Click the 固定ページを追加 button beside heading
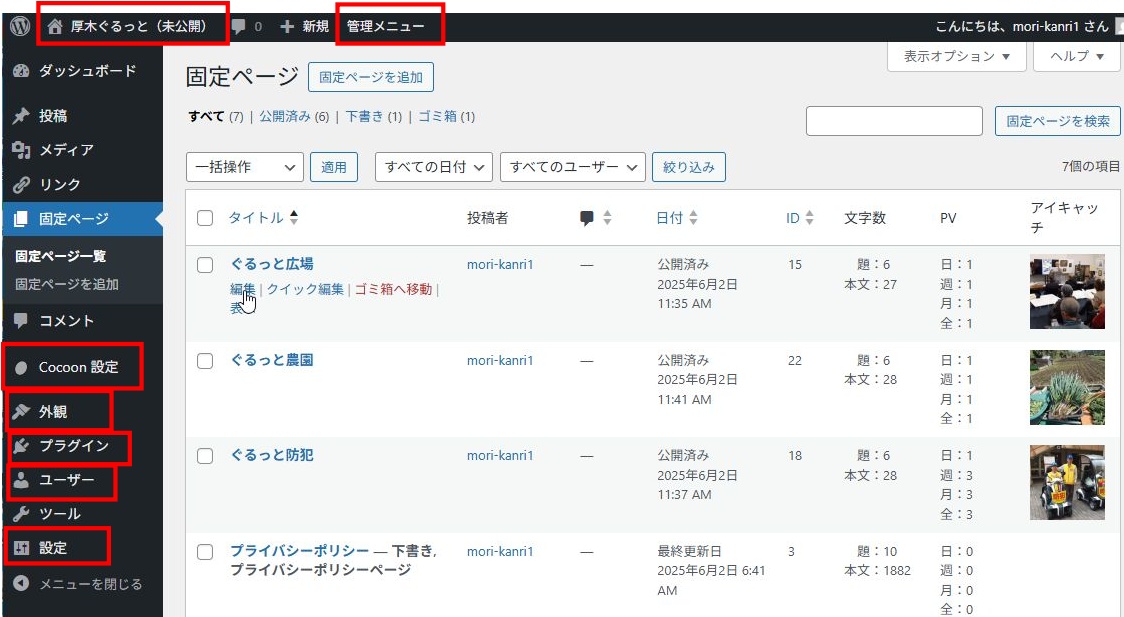 (371, 77)
